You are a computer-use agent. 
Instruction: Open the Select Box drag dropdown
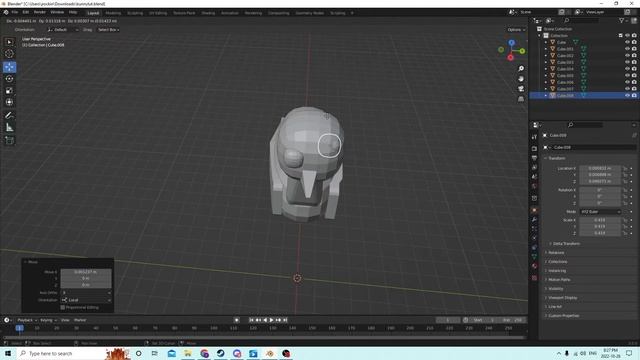tap(108, 30)
